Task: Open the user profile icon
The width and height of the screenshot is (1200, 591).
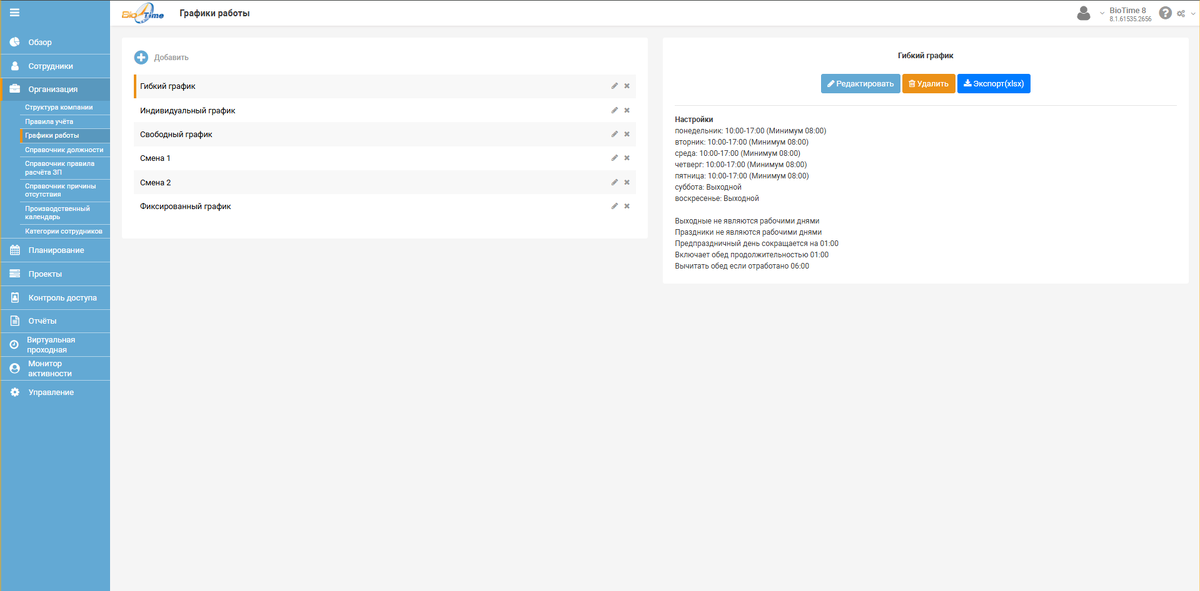Action: (x=1083, y=13)
